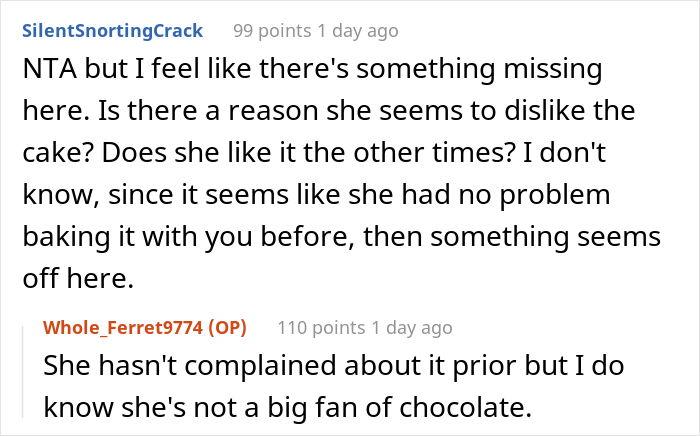Select the phrase "something missing"
This screenshot has width=700, height=436.
coord(479,70)
